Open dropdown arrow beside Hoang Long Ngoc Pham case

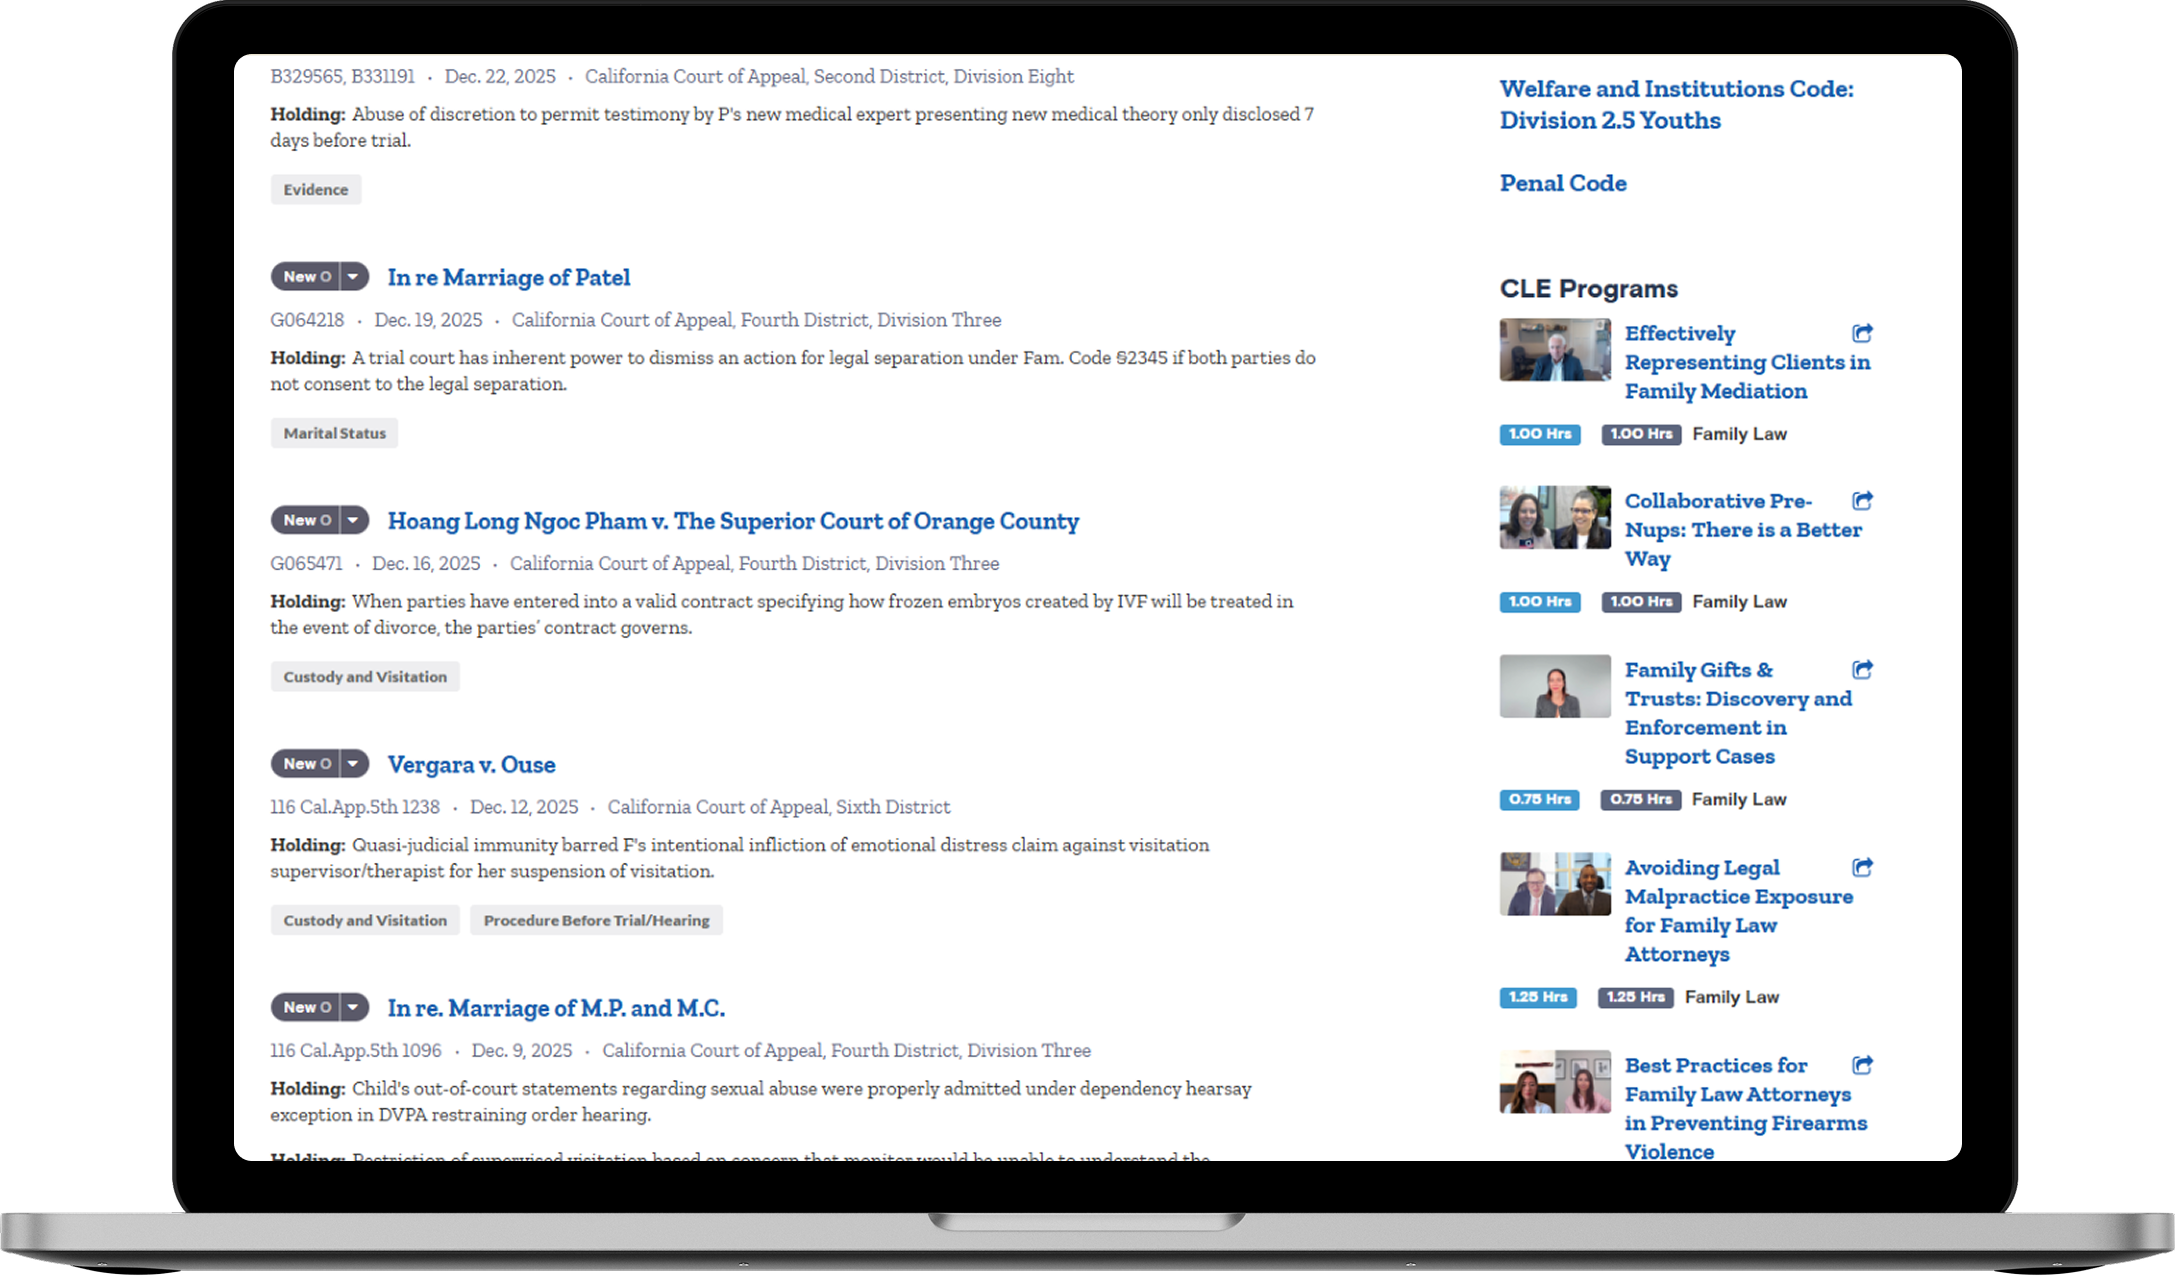tap(353, 520)
